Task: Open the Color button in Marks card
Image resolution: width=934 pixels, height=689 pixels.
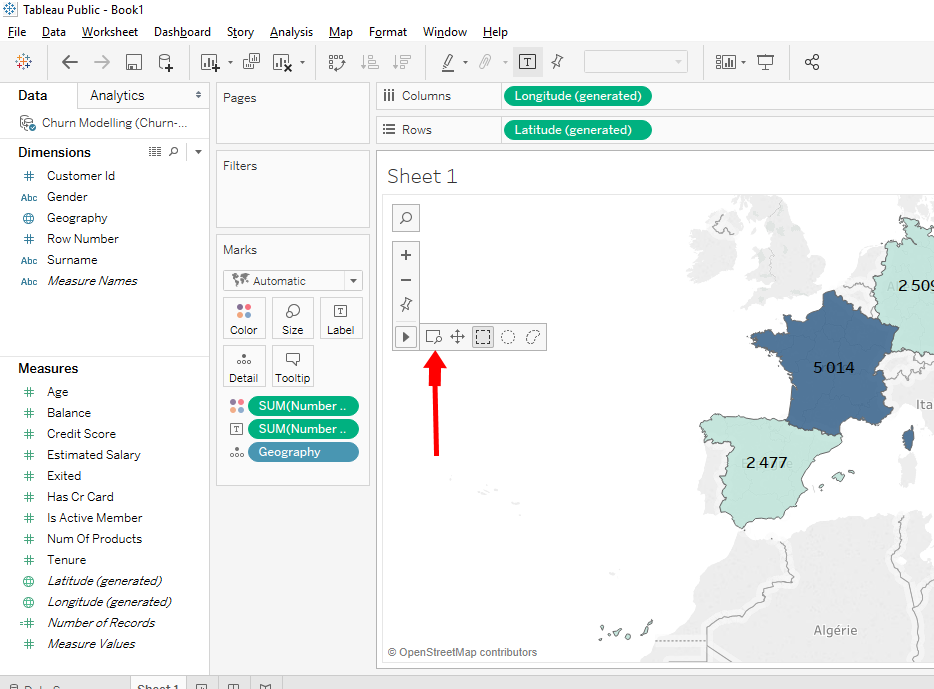Action: pos(244,318)
